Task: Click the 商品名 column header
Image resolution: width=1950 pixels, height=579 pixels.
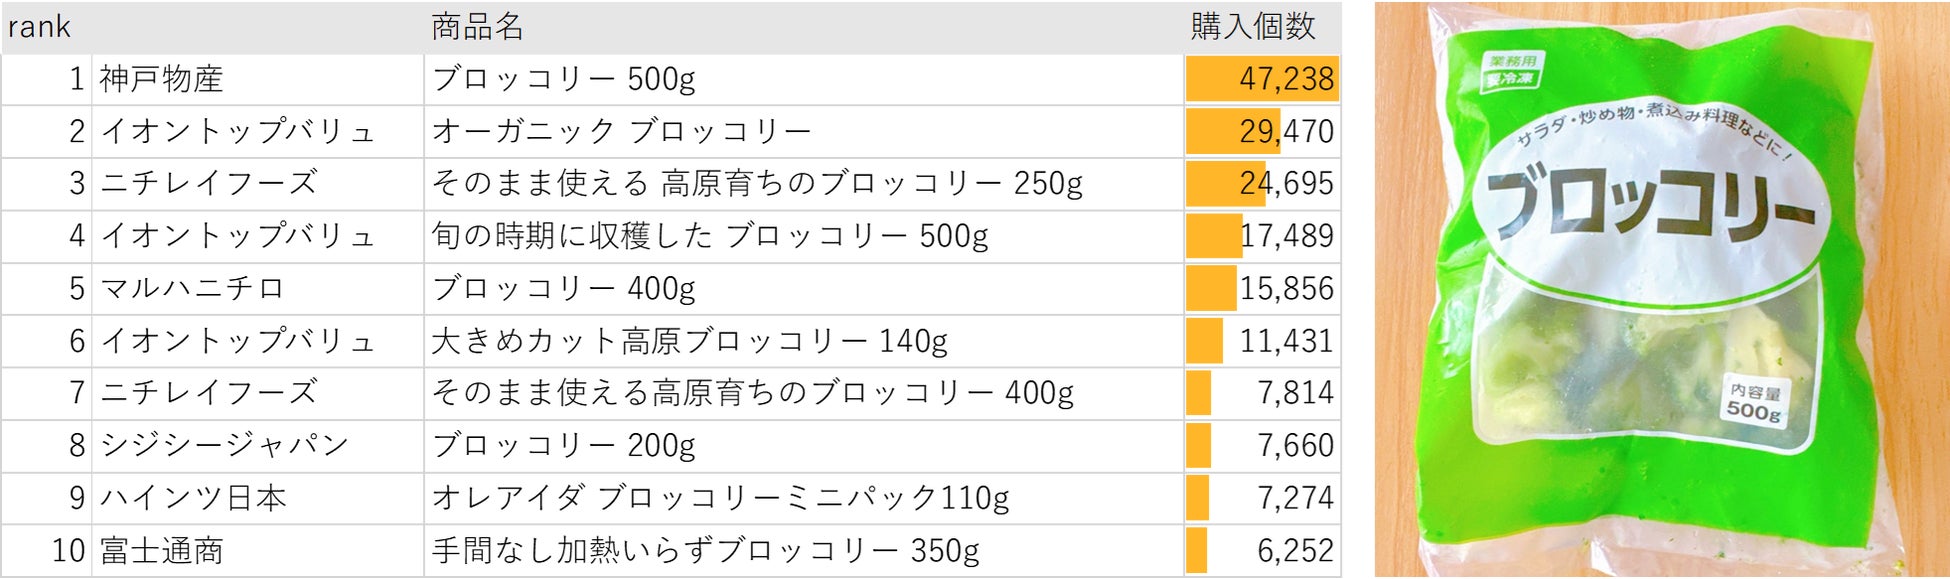Action: (477, 27)
